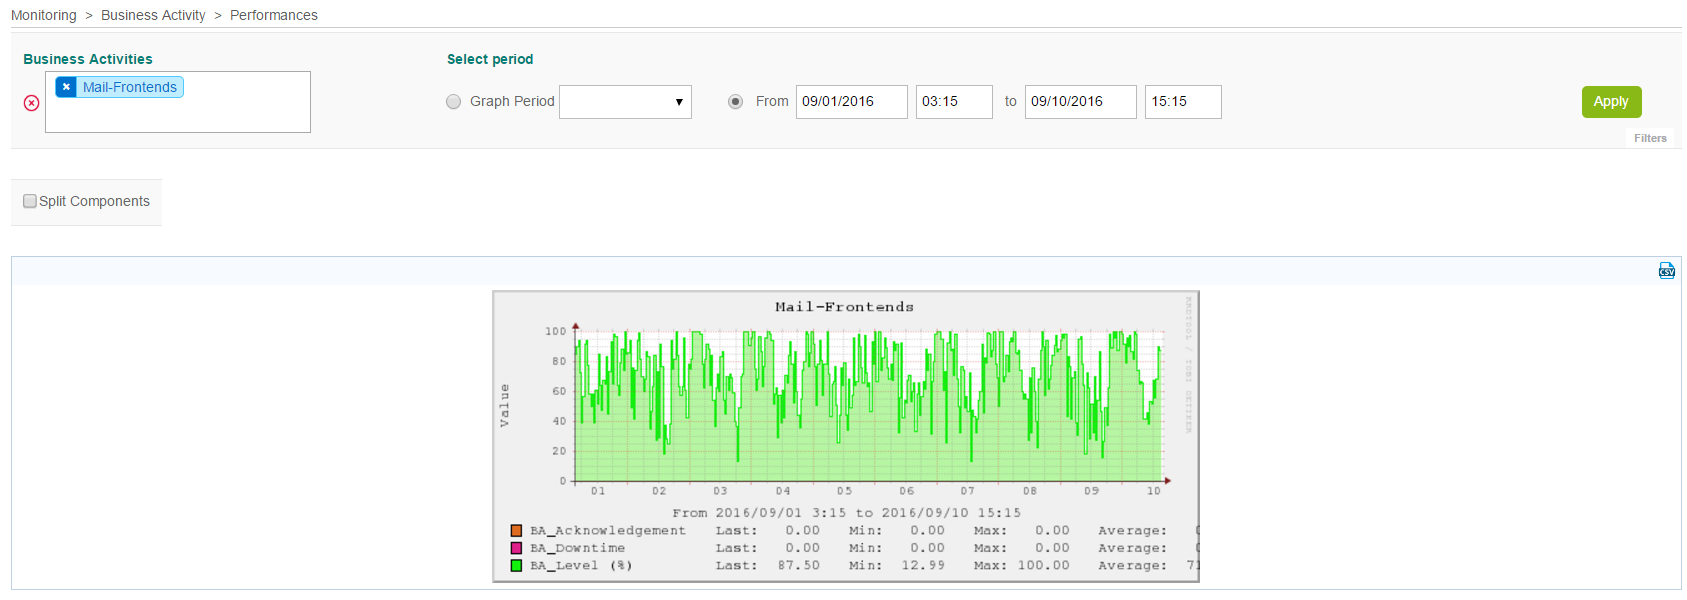1687x600 pixels.
Task: Remove the Mail-Frontends tag
Action: coord(66,87)
